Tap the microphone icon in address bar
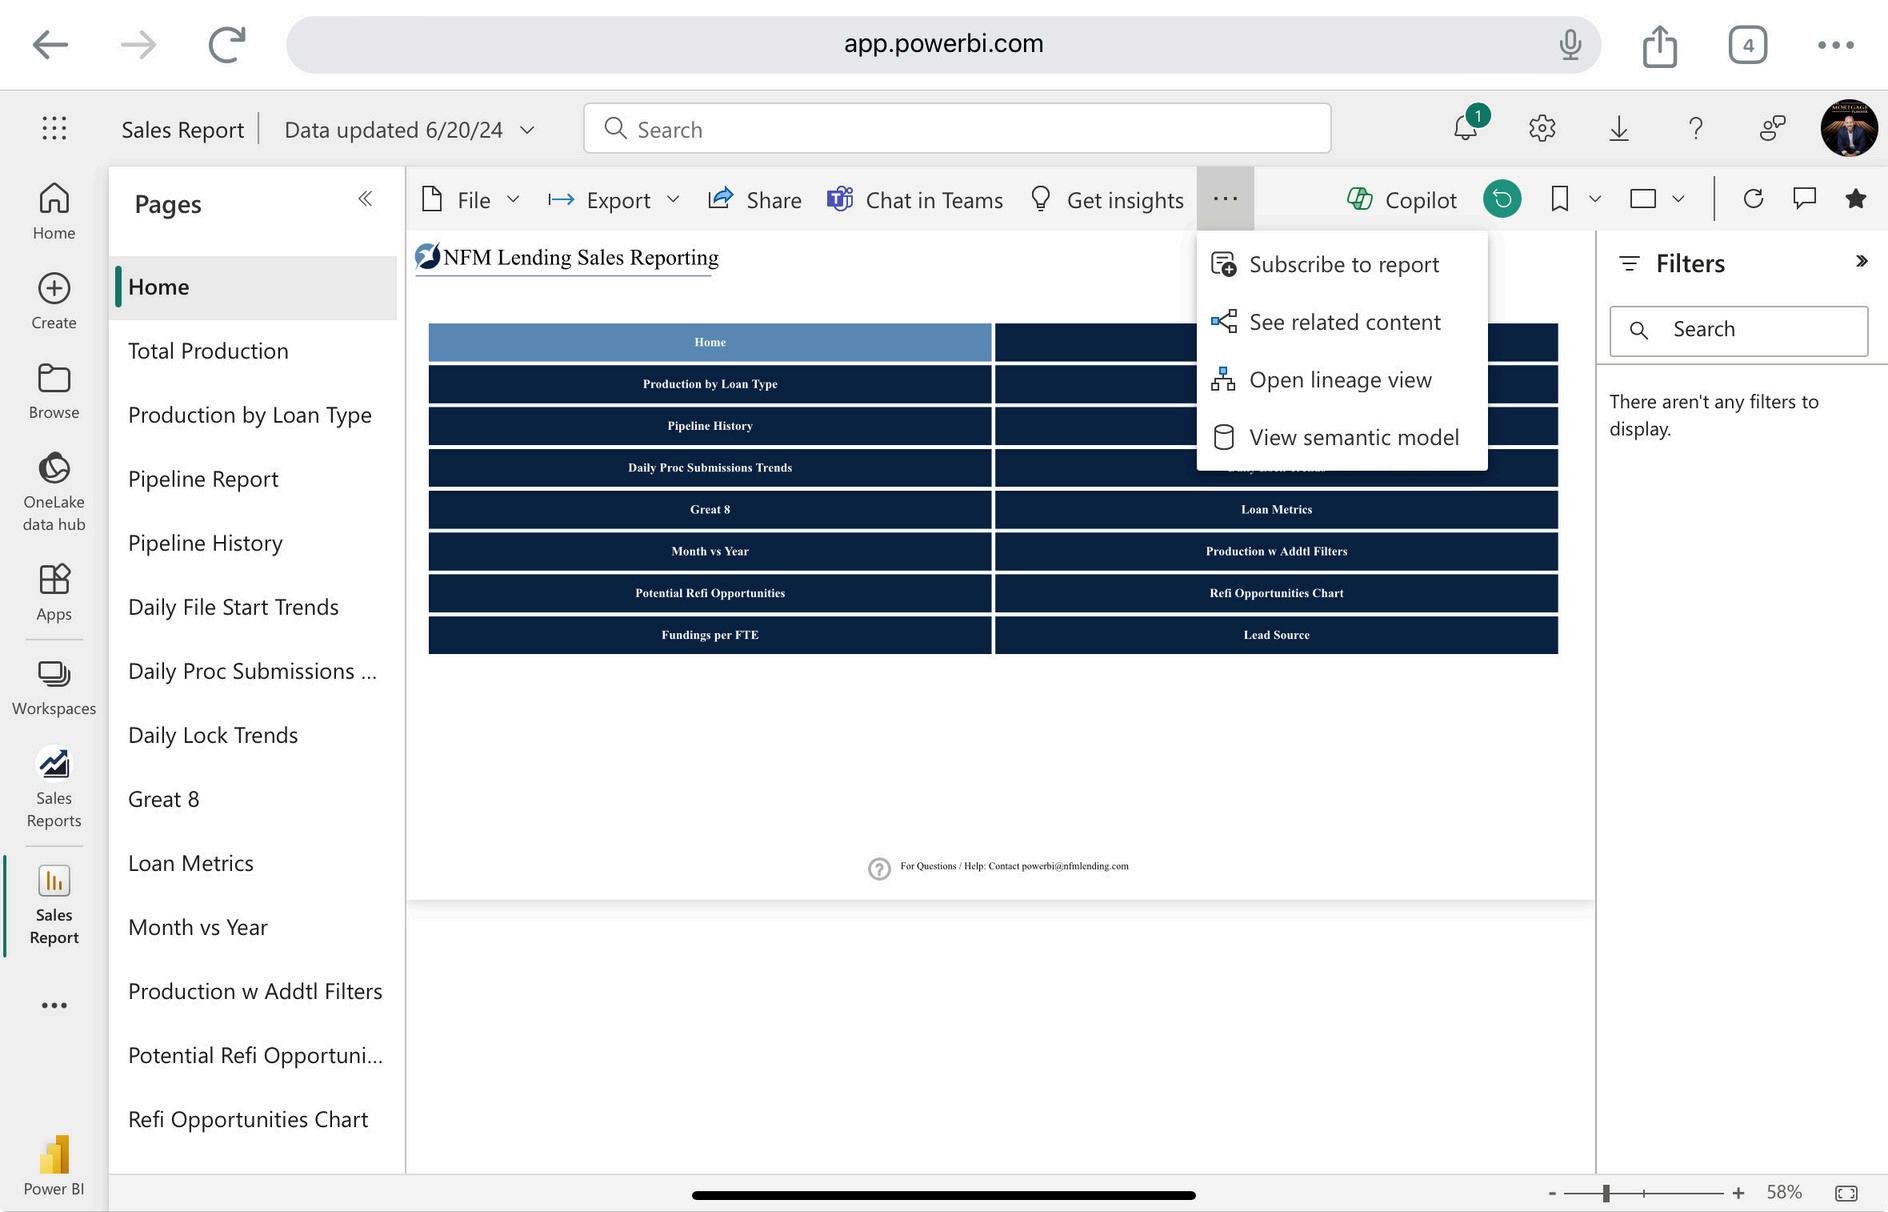The image size is (1888, 1212). point(1570,44)
